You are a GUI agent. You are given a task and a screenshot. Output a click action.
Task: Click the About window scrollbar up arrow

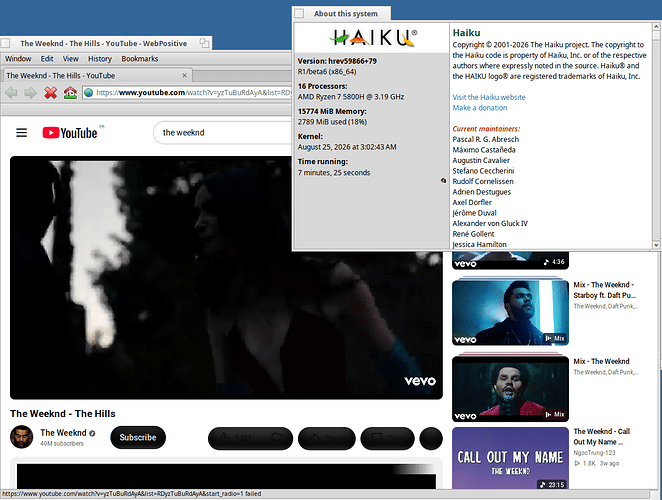[x=657, y=27]
